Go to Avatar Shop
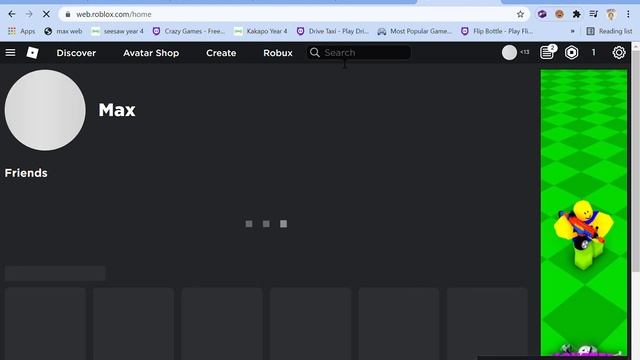The image size is (640, 360). [151, 53]
